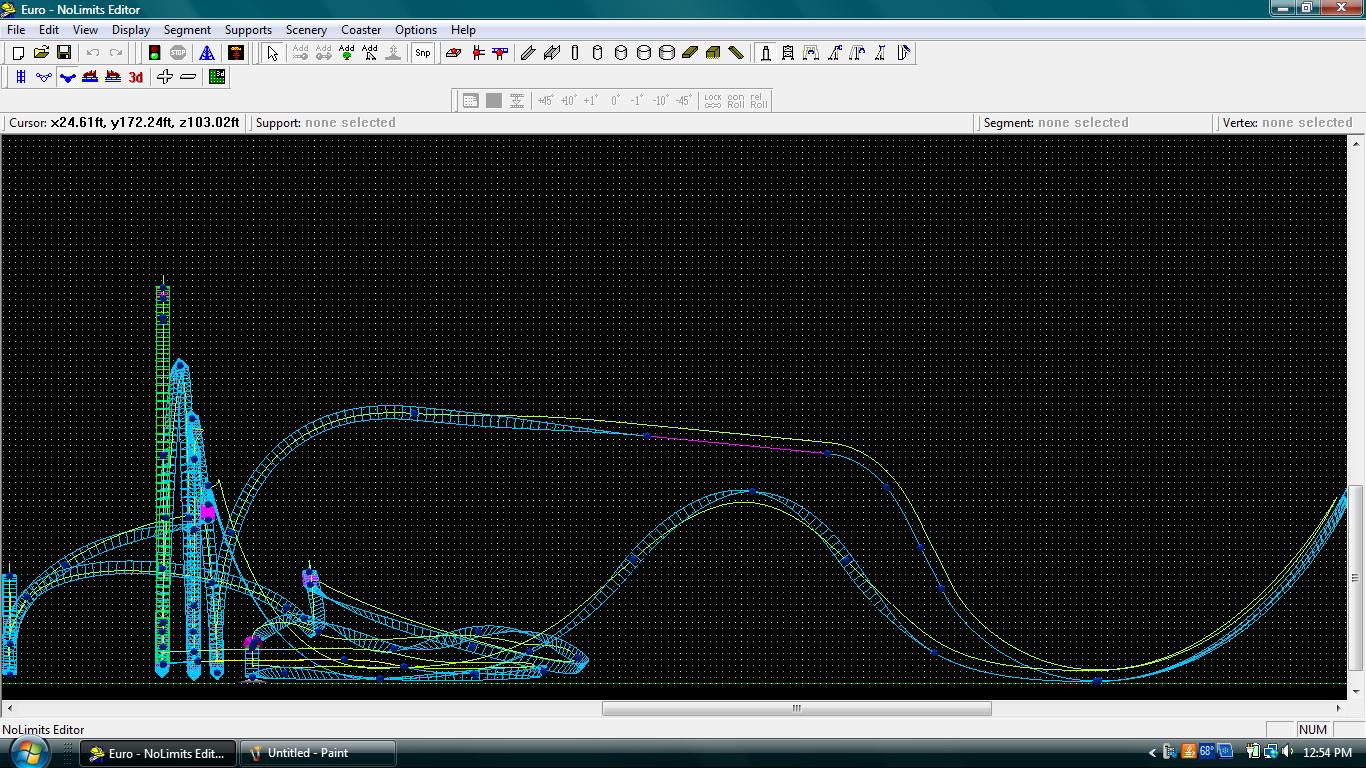
Task: Select the diagonal olive plank icon
Action: 736,53
